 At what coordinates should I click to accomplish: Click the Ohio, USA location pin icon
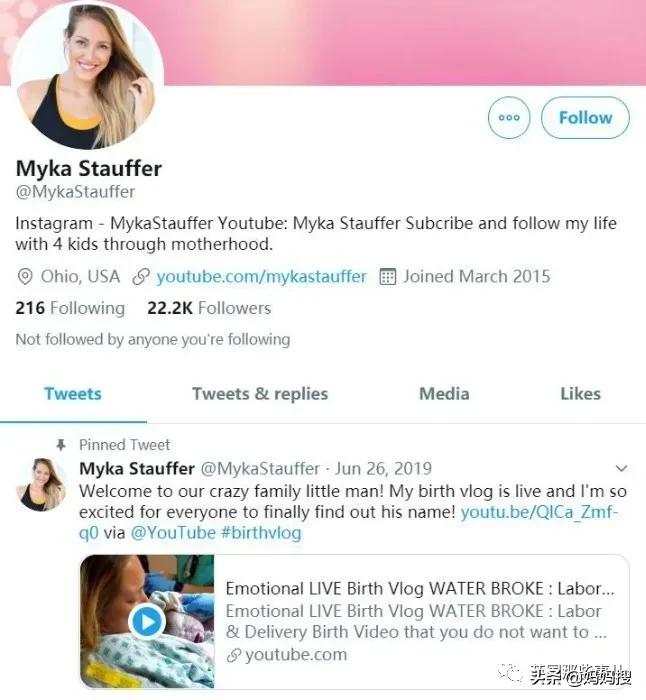click(x=25, y=277)
